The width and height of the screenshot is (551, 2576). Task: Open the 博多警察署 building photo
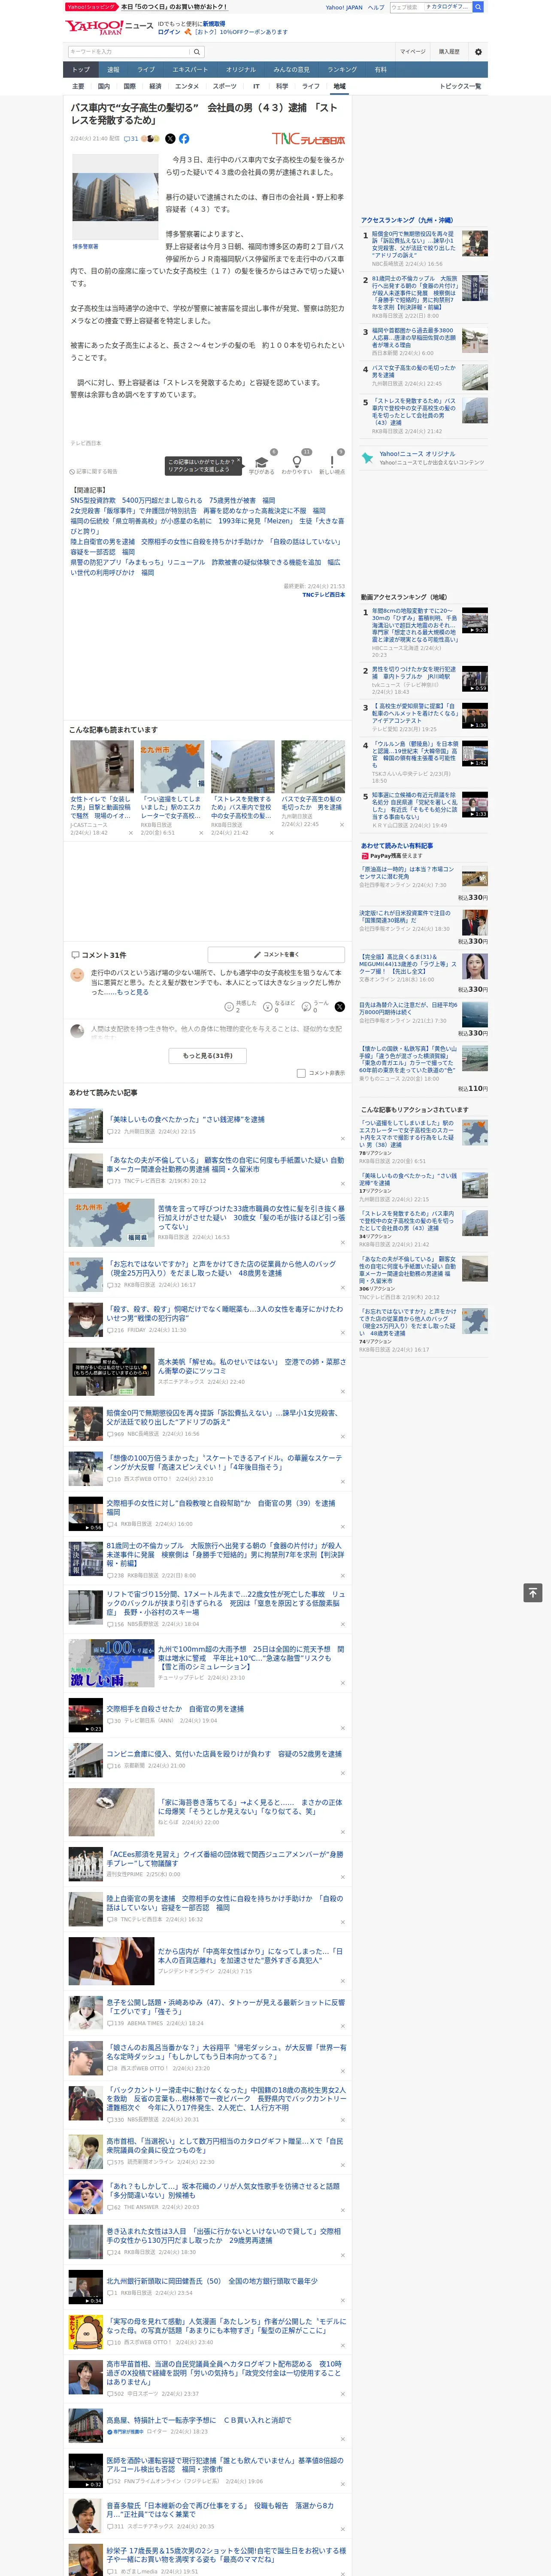(x=115, y=196)
